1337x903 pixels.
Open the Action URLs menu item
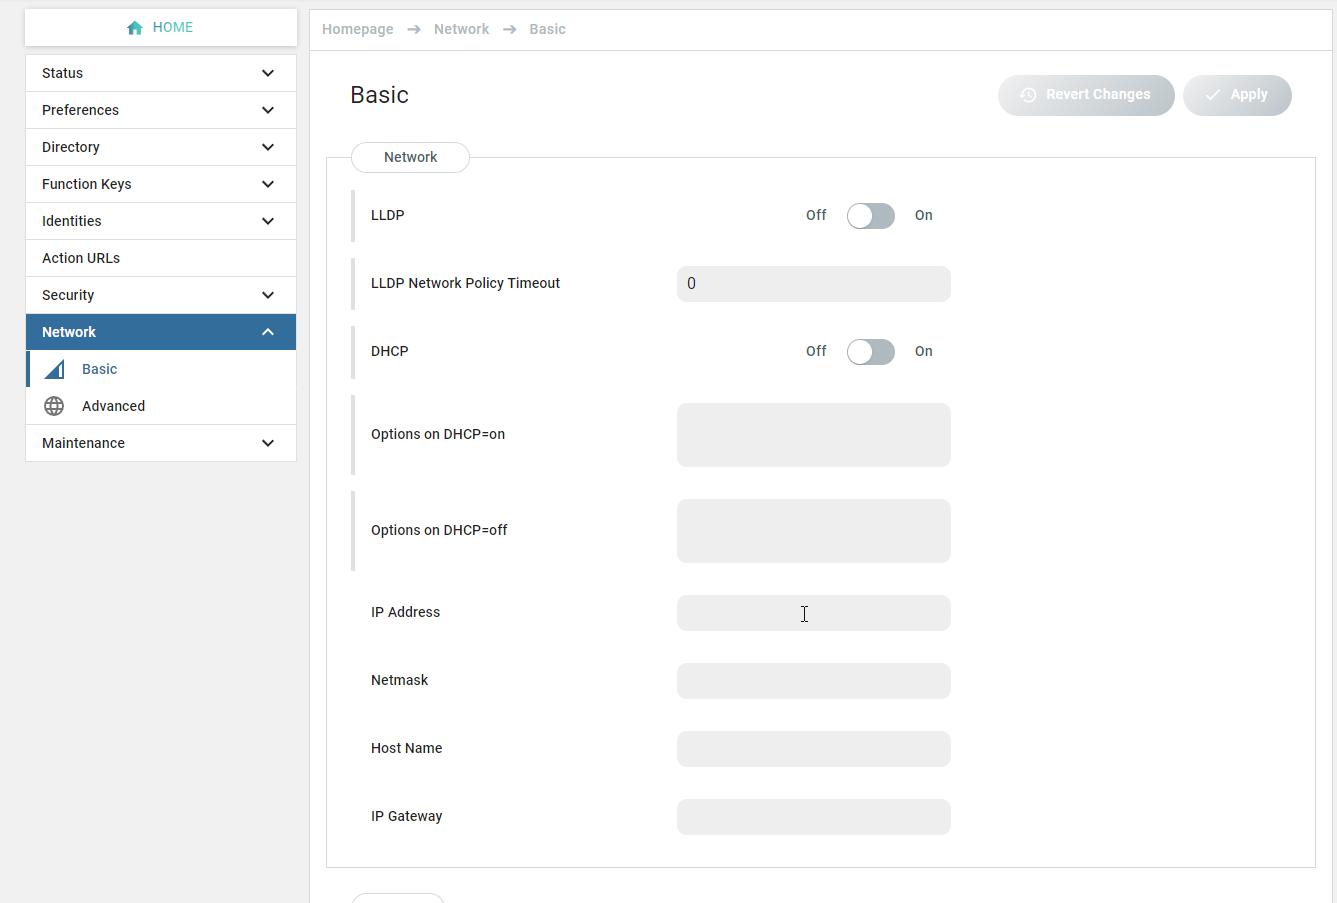161,258
